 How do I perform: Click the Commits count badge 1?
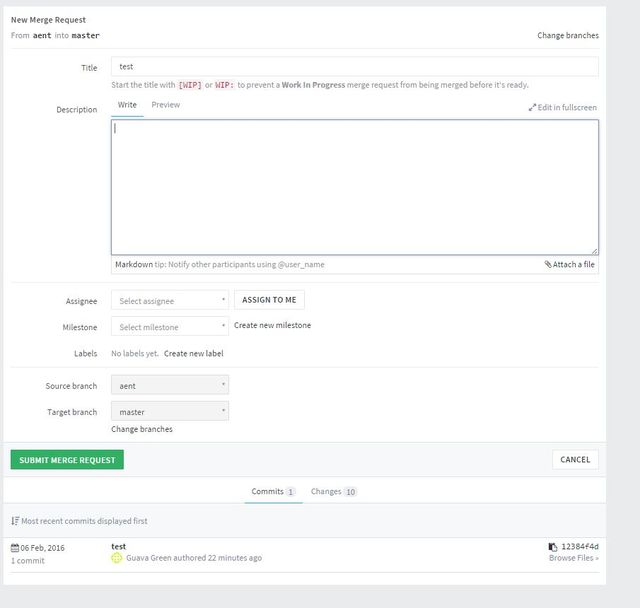click(x=290, y=492)
